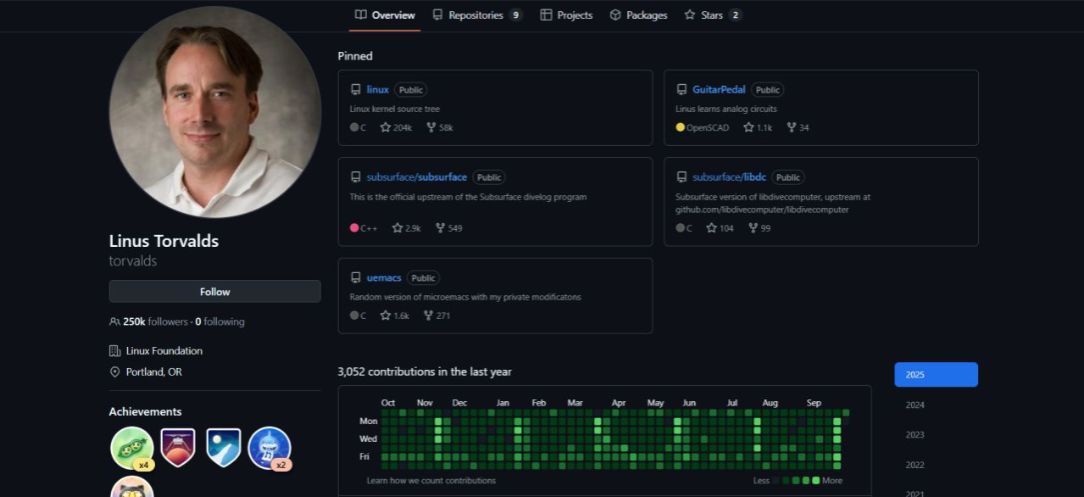Open the Stars tab
This screenshot has height=497, width=1084.
point(713,15)
